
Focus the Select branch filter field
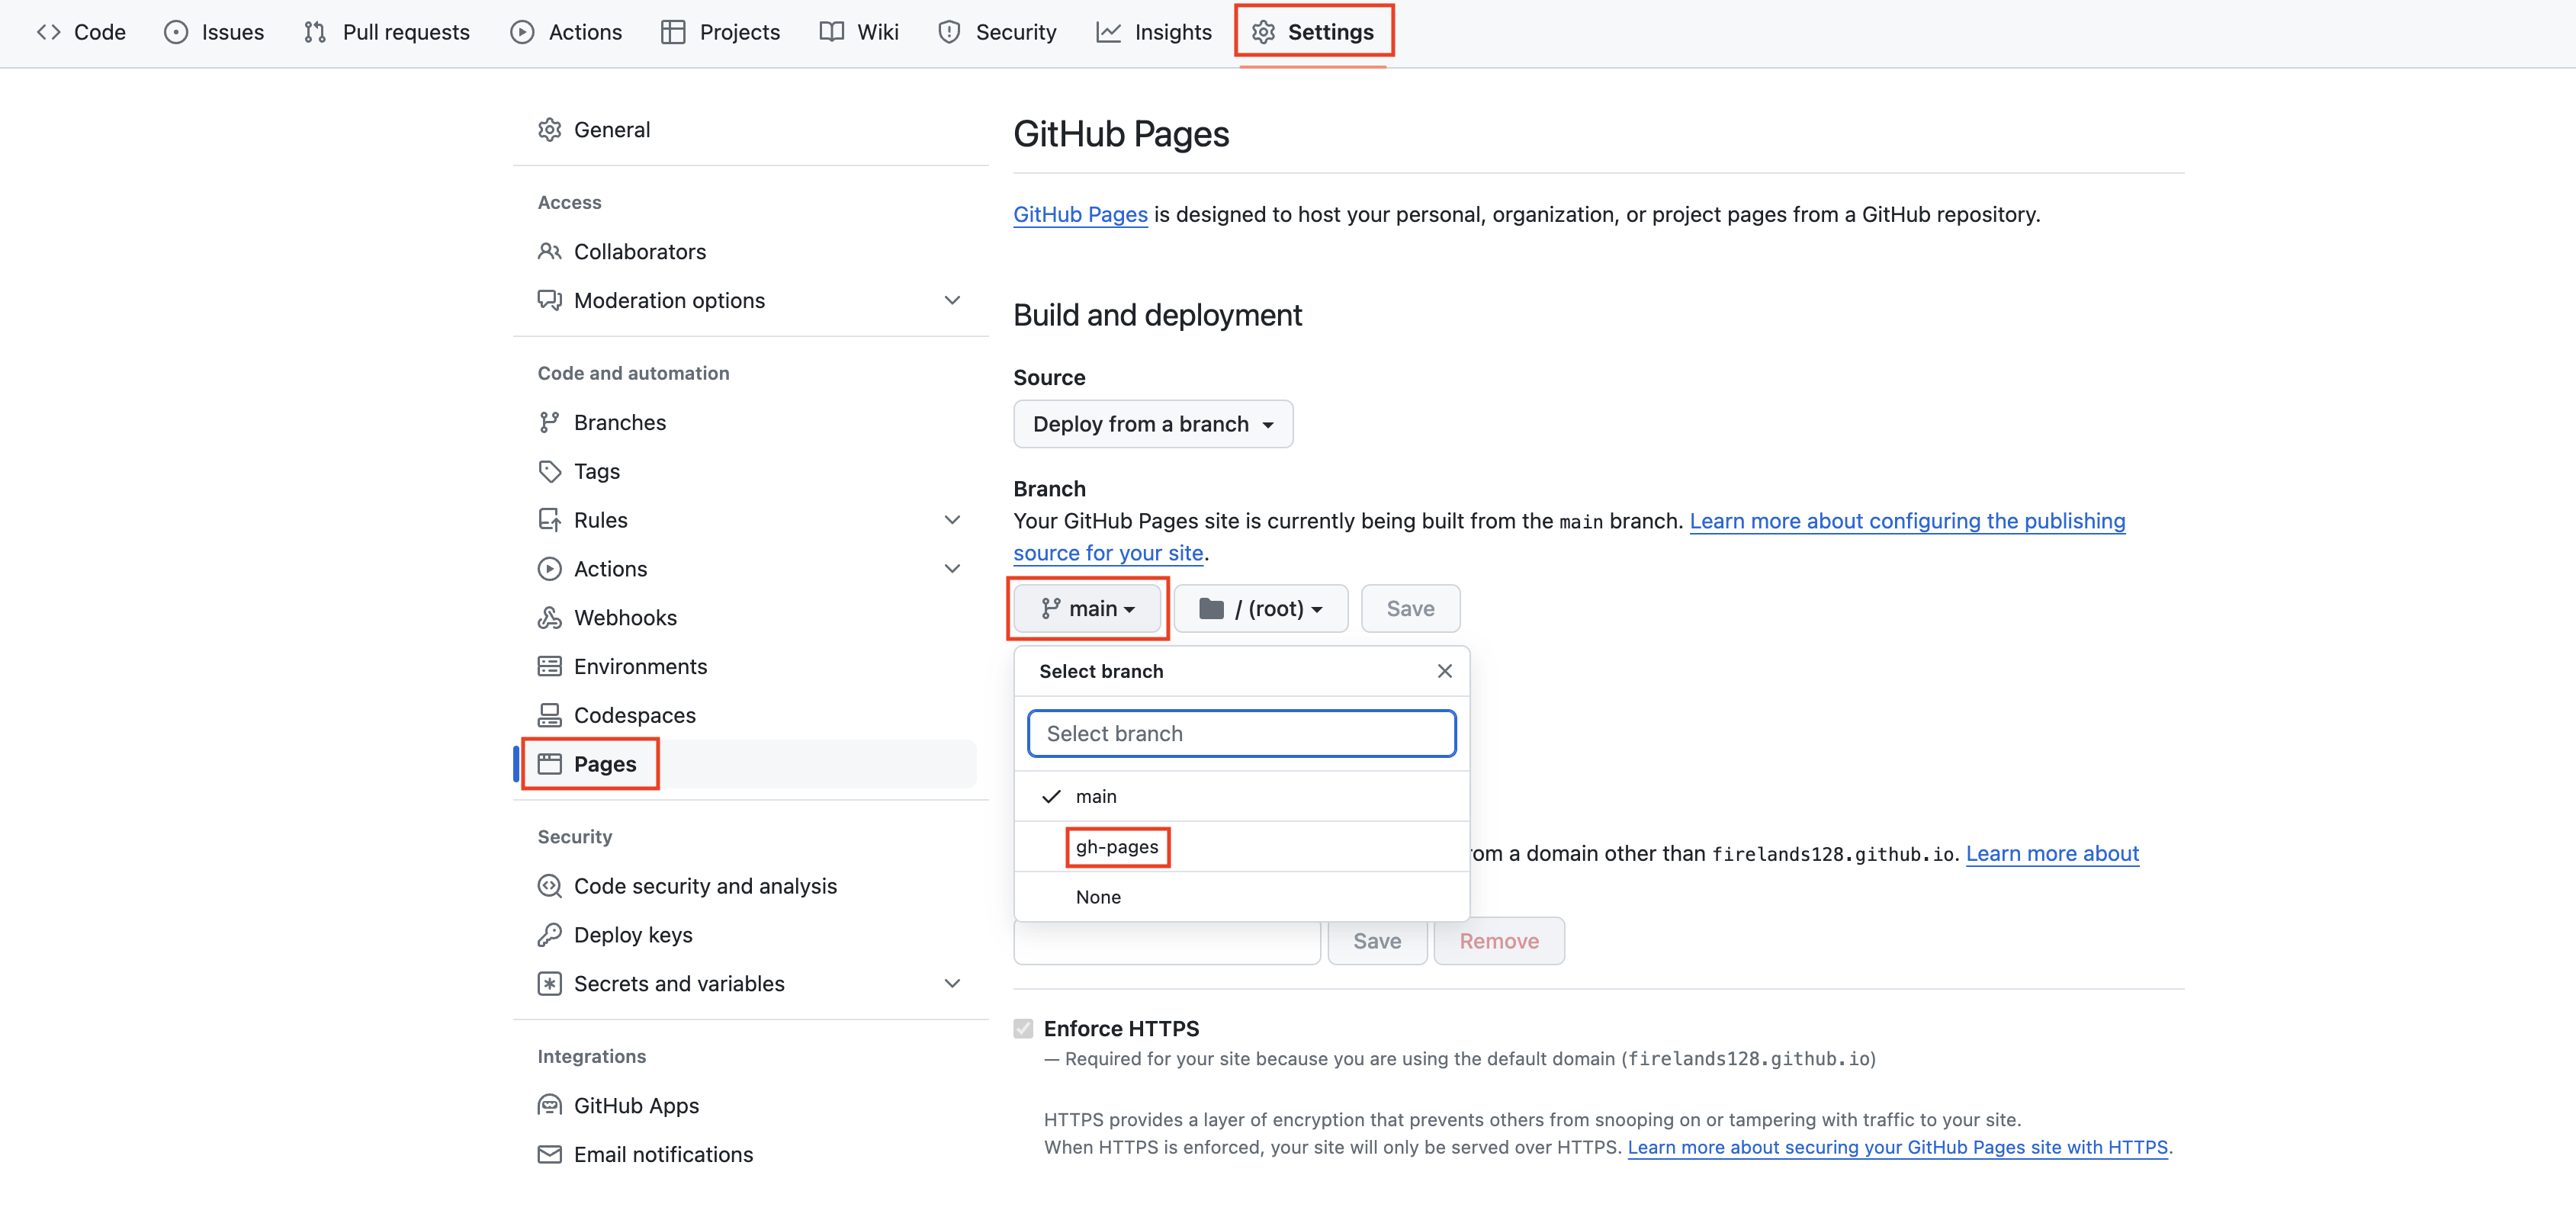tap(1241, 735)
